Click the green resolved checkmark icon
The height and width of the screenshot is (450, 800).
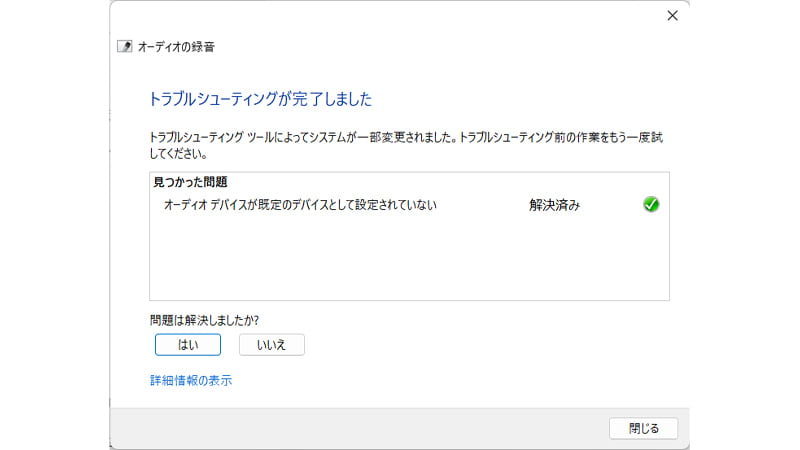[651, 205]
